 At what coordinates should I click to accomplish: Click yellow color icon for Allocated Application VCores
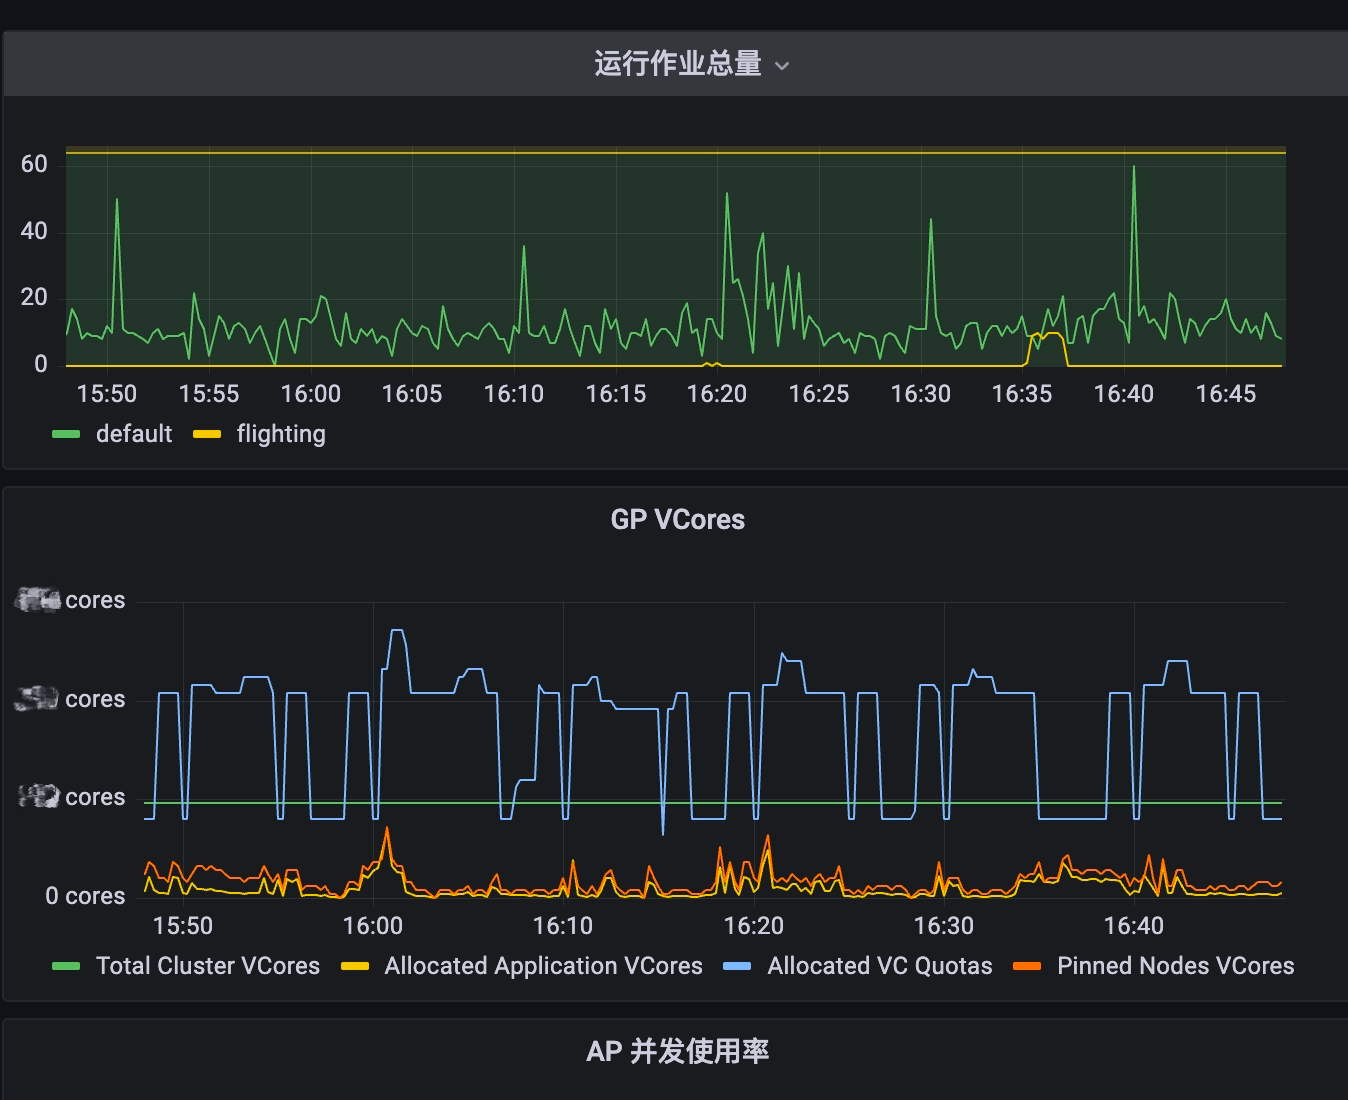click(355, 966)
